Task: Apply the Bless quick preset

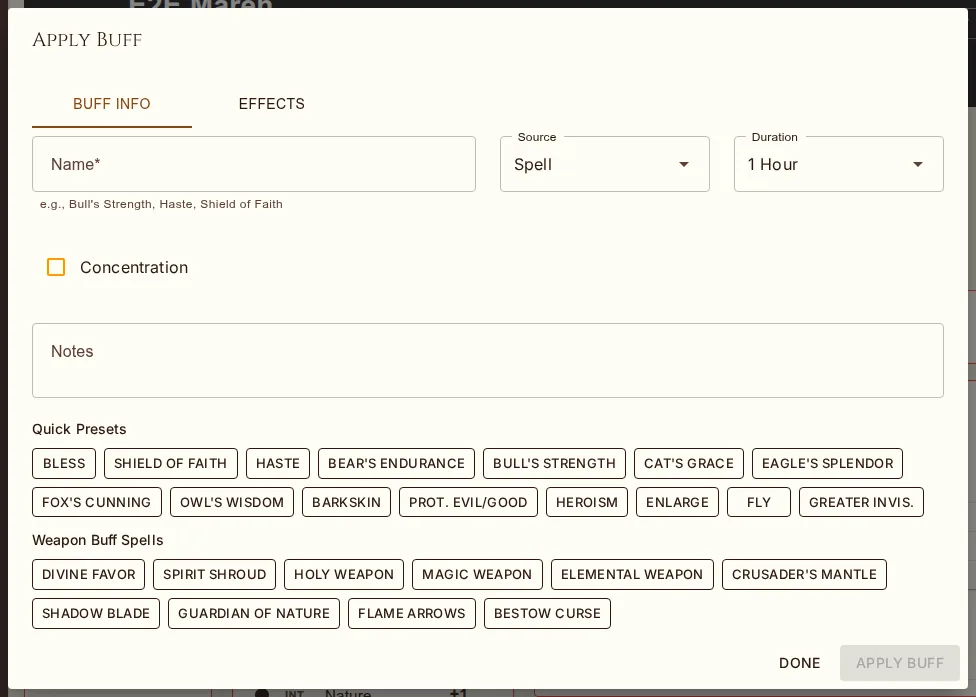Action: (64, 464)
